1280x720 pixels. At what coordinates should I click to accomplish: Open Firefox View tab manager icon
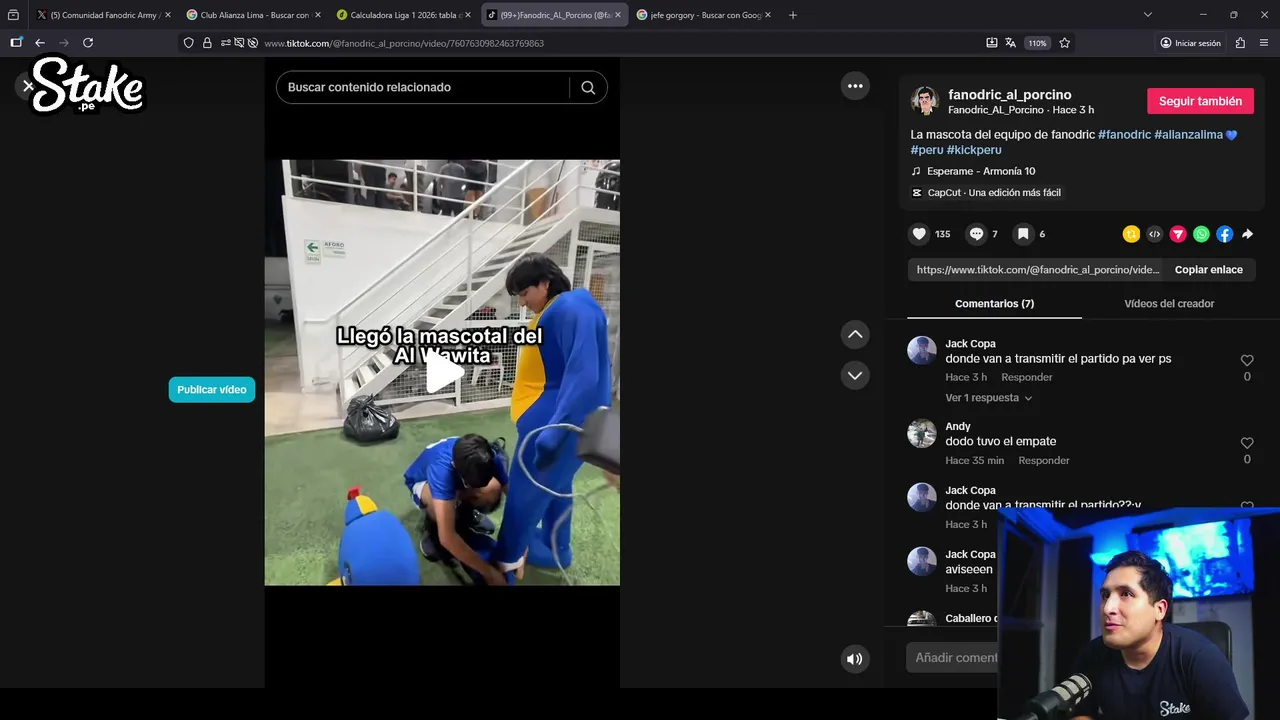point(13,15)
